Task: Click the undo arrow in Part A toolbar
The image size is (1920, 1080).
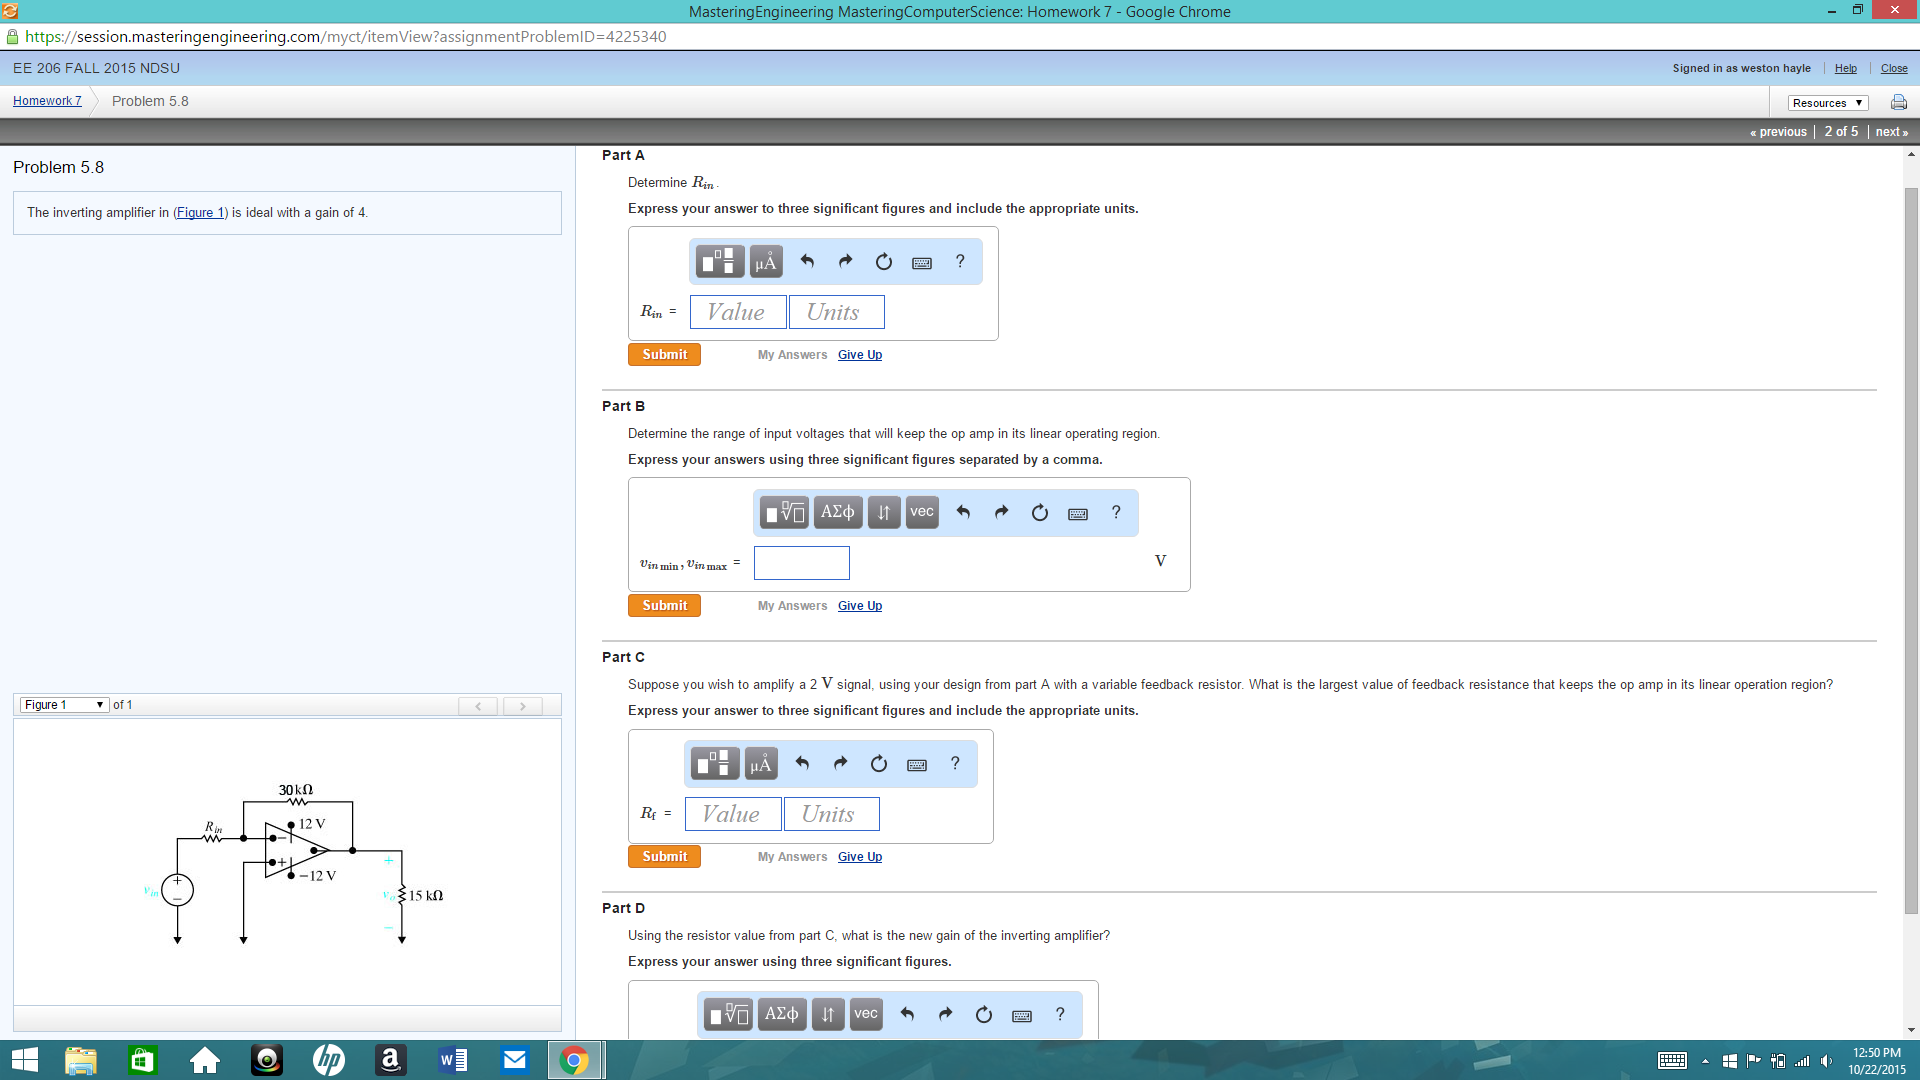Action: (807, 261)
